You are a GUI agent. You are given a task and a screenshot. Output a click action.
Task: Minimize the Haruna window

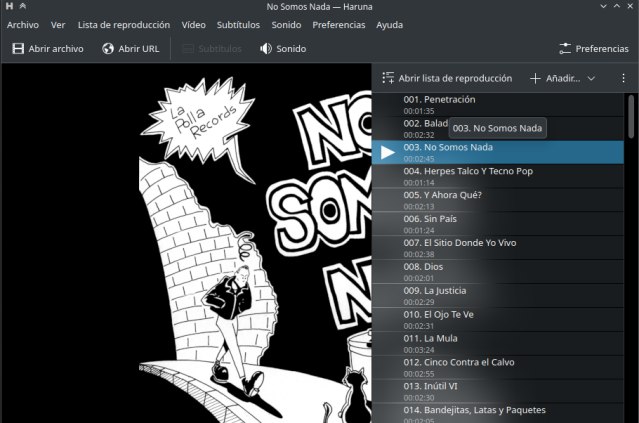point(604,6)
